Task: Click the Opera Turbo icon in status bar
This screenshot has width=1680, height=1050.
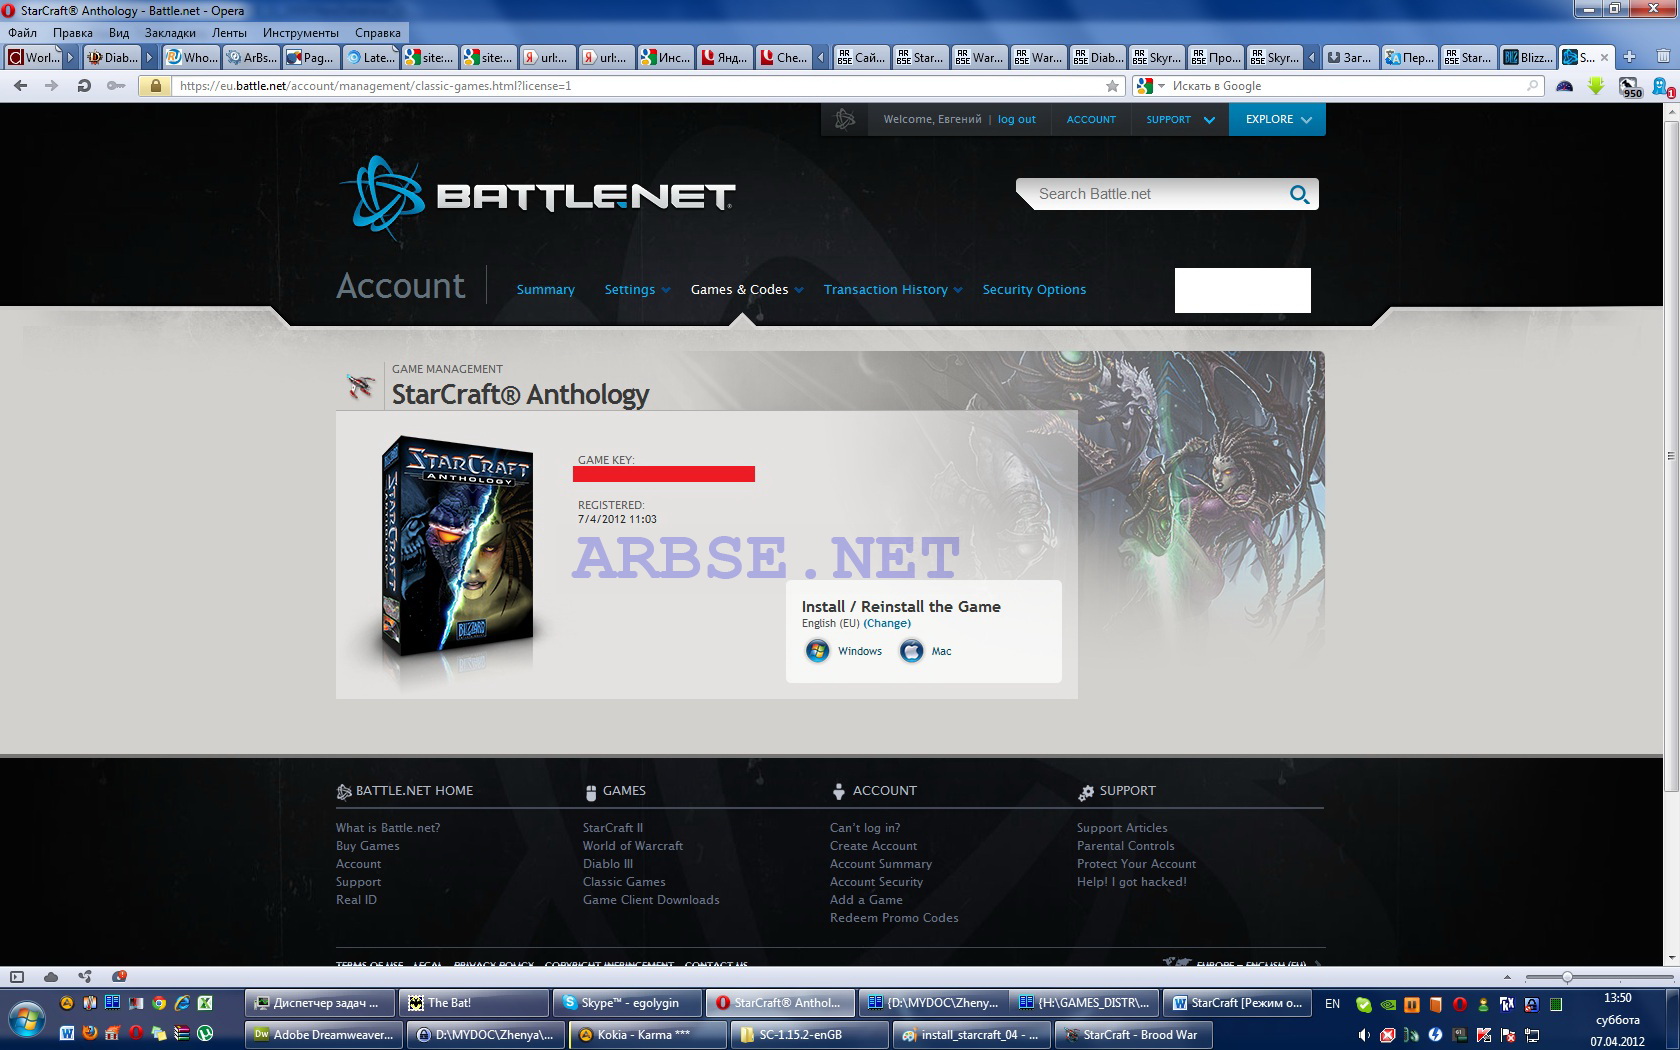Action: (x=119, y=977)
